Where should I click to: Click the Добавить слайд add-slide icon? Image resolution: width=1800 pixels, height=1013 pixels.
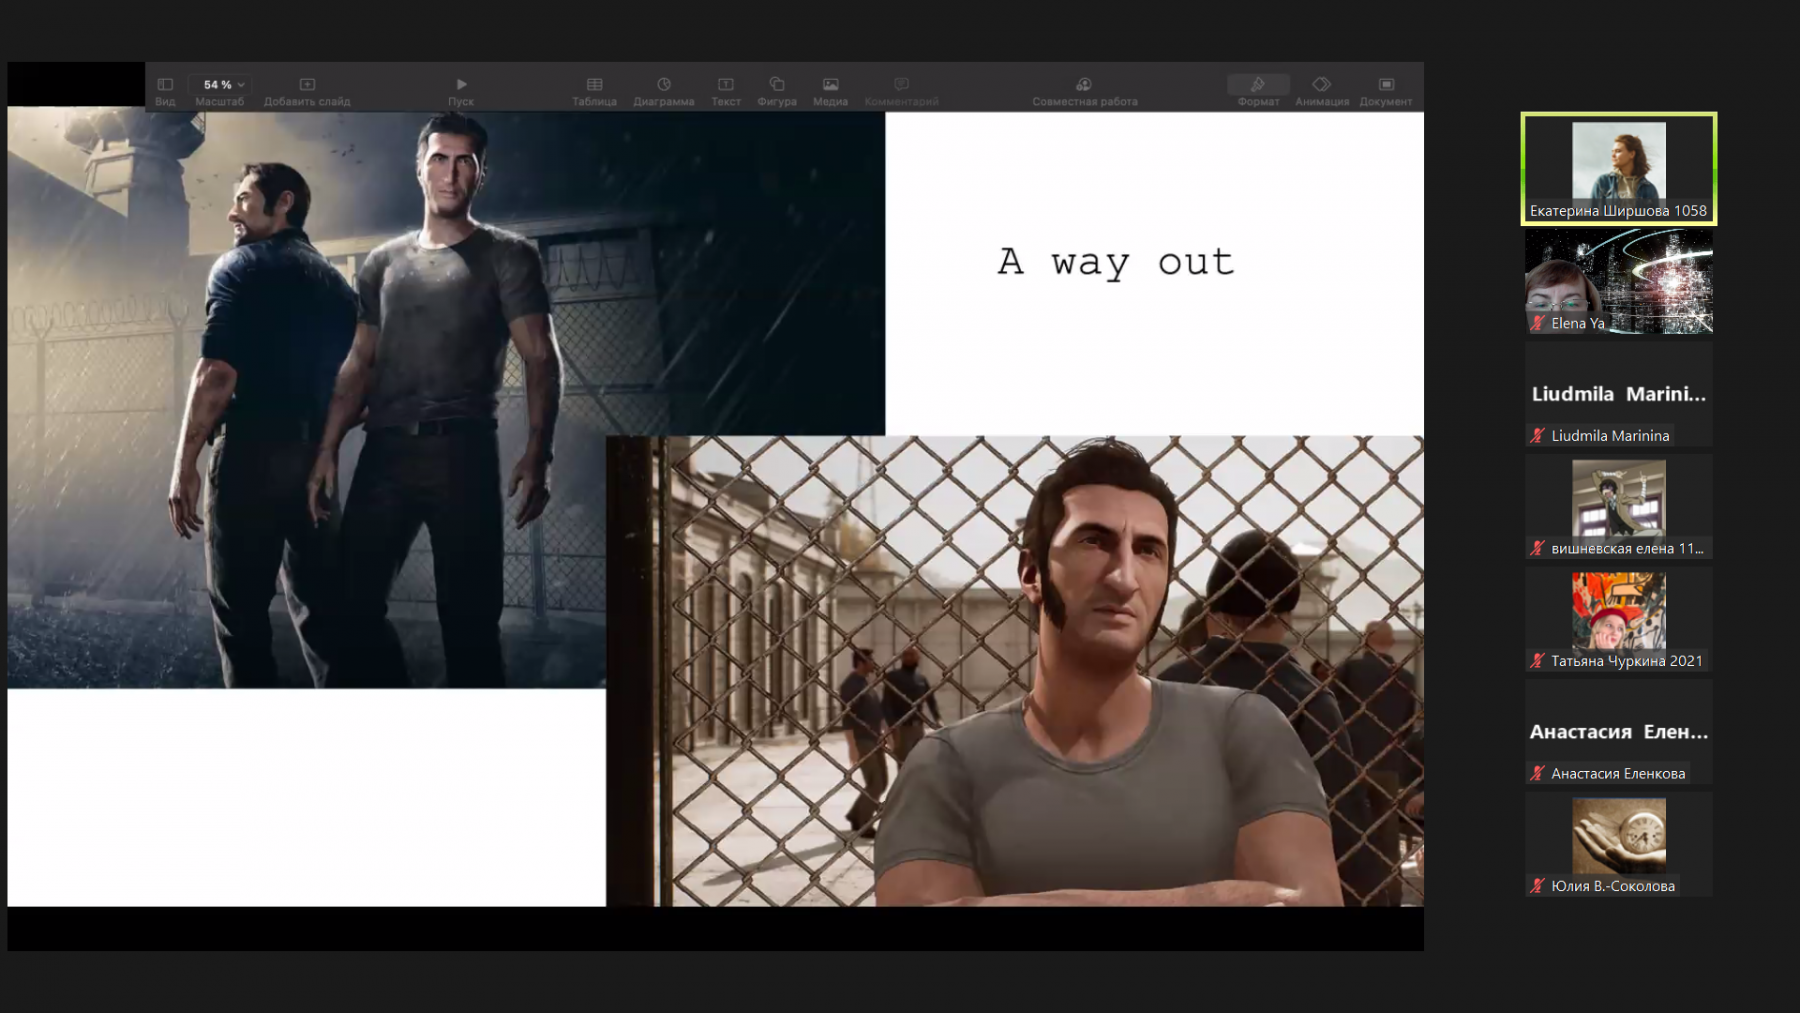(x=307, y=85)
